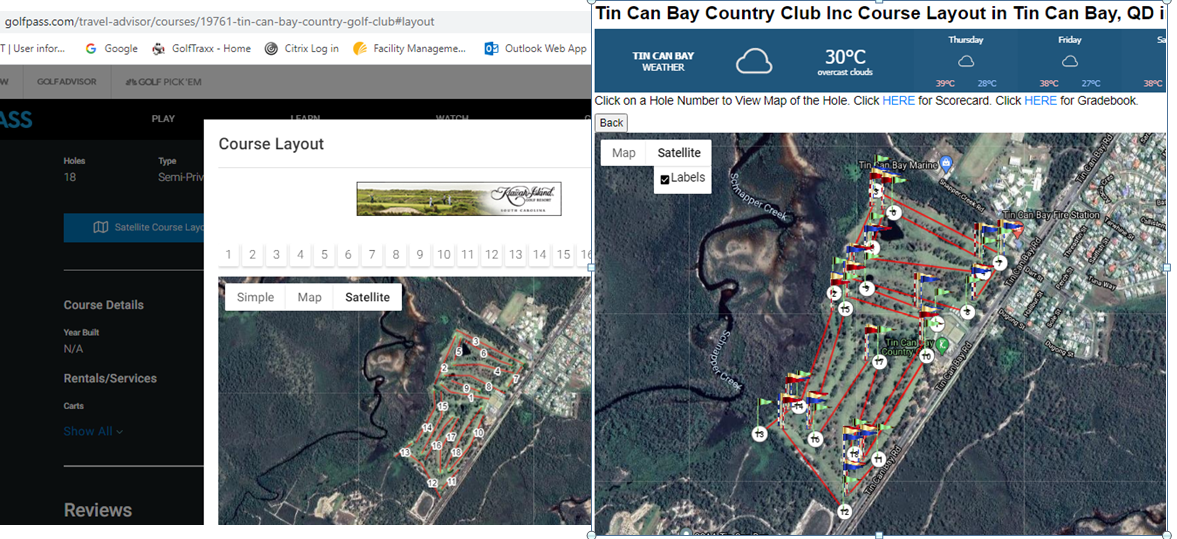Open the GOLF PICK 'EM nav item

tap(162, 82)
